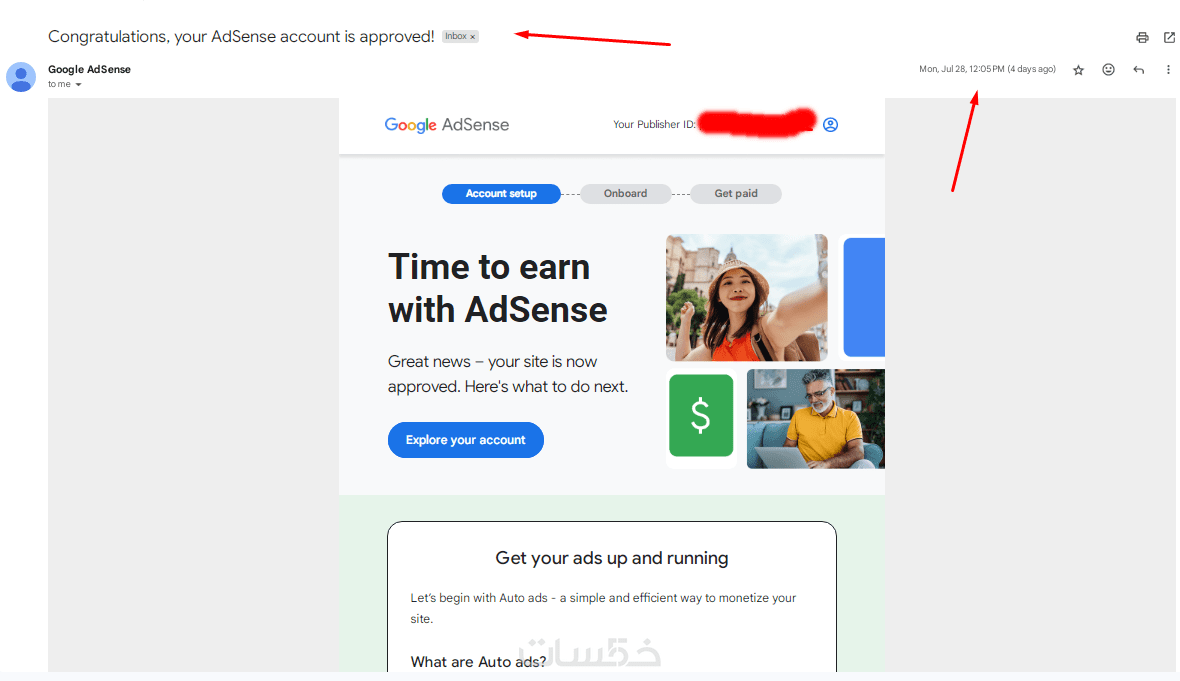Screen dimensions: 1180x681
Task: Open the Google AdSense logo link
Action: point(447,125)
